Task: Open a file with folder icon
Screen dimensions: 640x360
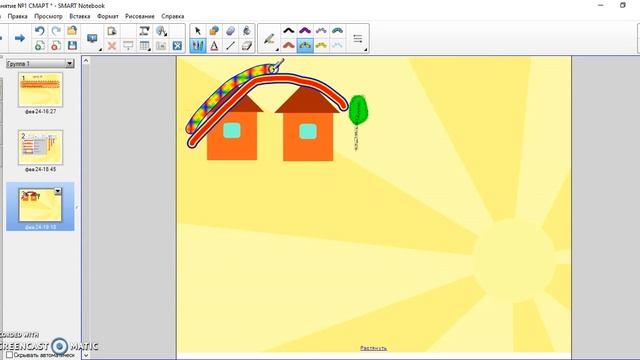Action: point(72,31)
